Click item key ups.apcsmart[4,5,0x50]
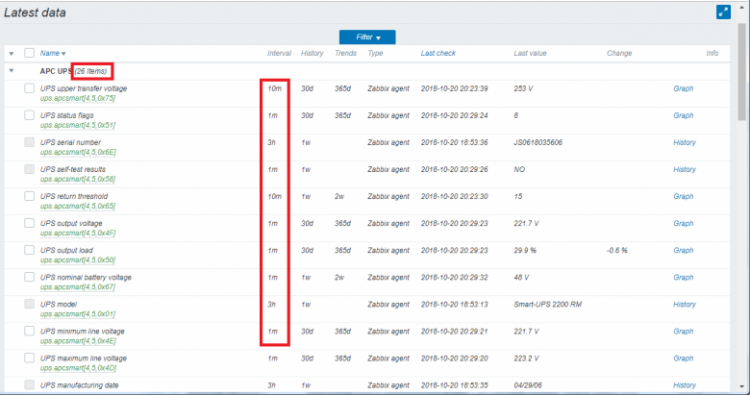The image size is (750, 395). click(77, 260)
